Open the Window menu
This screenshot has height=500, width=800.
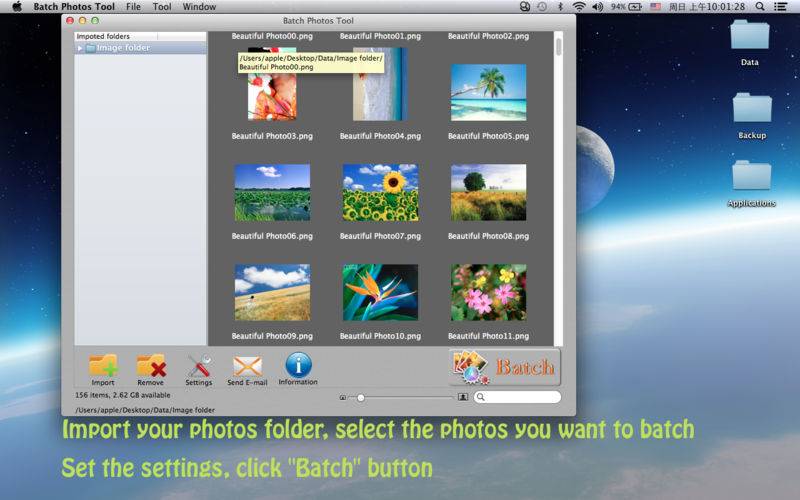click(199, 7)
